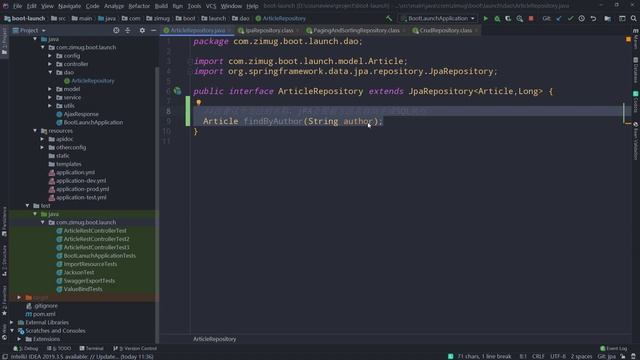Expand the controller package

pyautogui.click(x=50, y=64)
